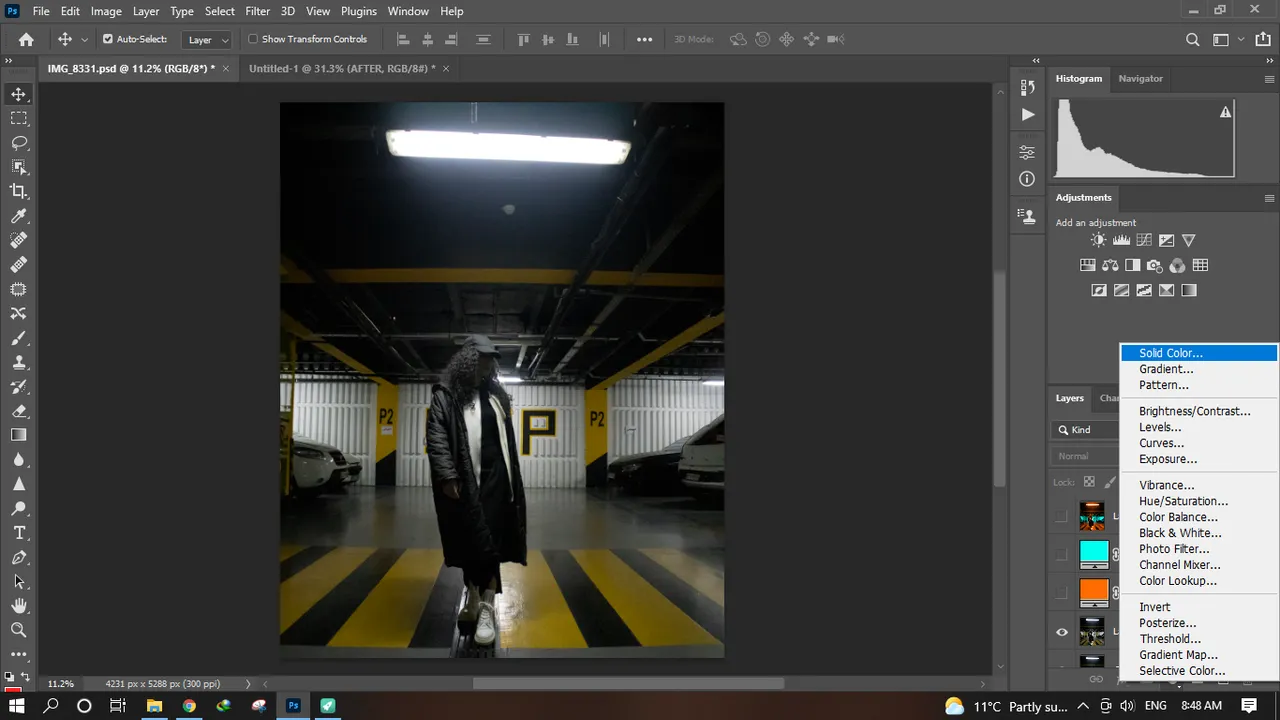Screen dimensions: 1280x720
Task: Open the Histogram panel menu
Action: coord(1269,79)
